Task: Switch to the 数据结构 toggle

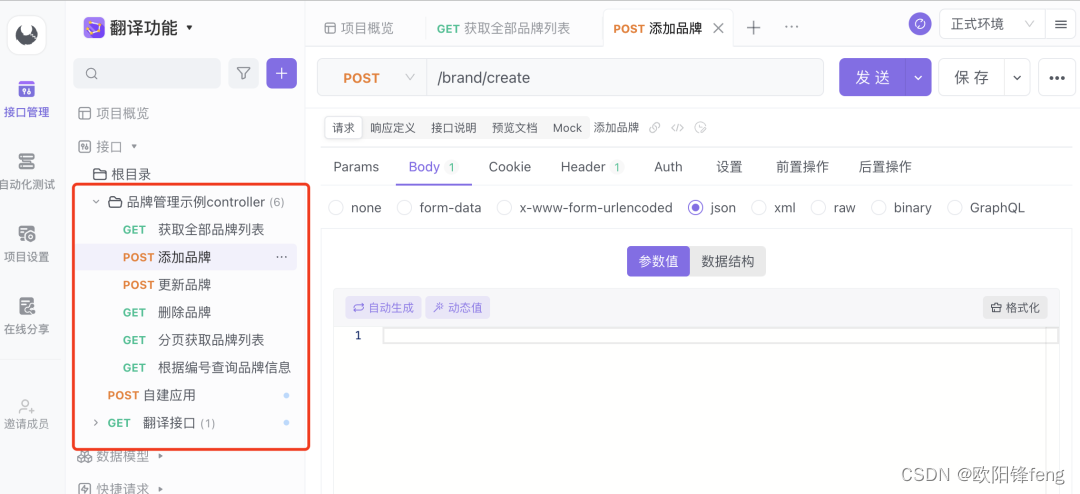Action: [x=727, y=262]
